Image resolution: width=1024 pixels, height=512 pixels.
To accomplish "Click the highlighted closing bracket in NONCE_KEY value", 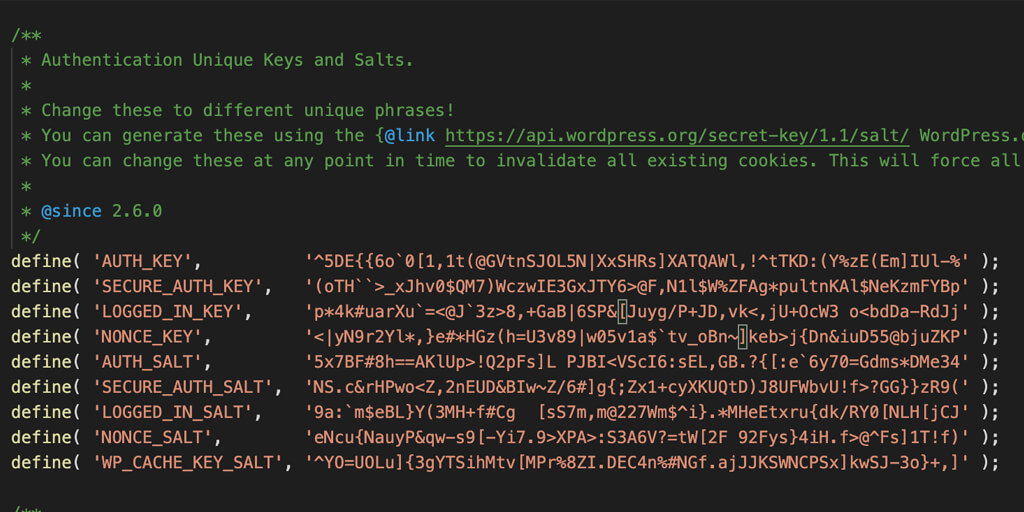I will 743,338.
